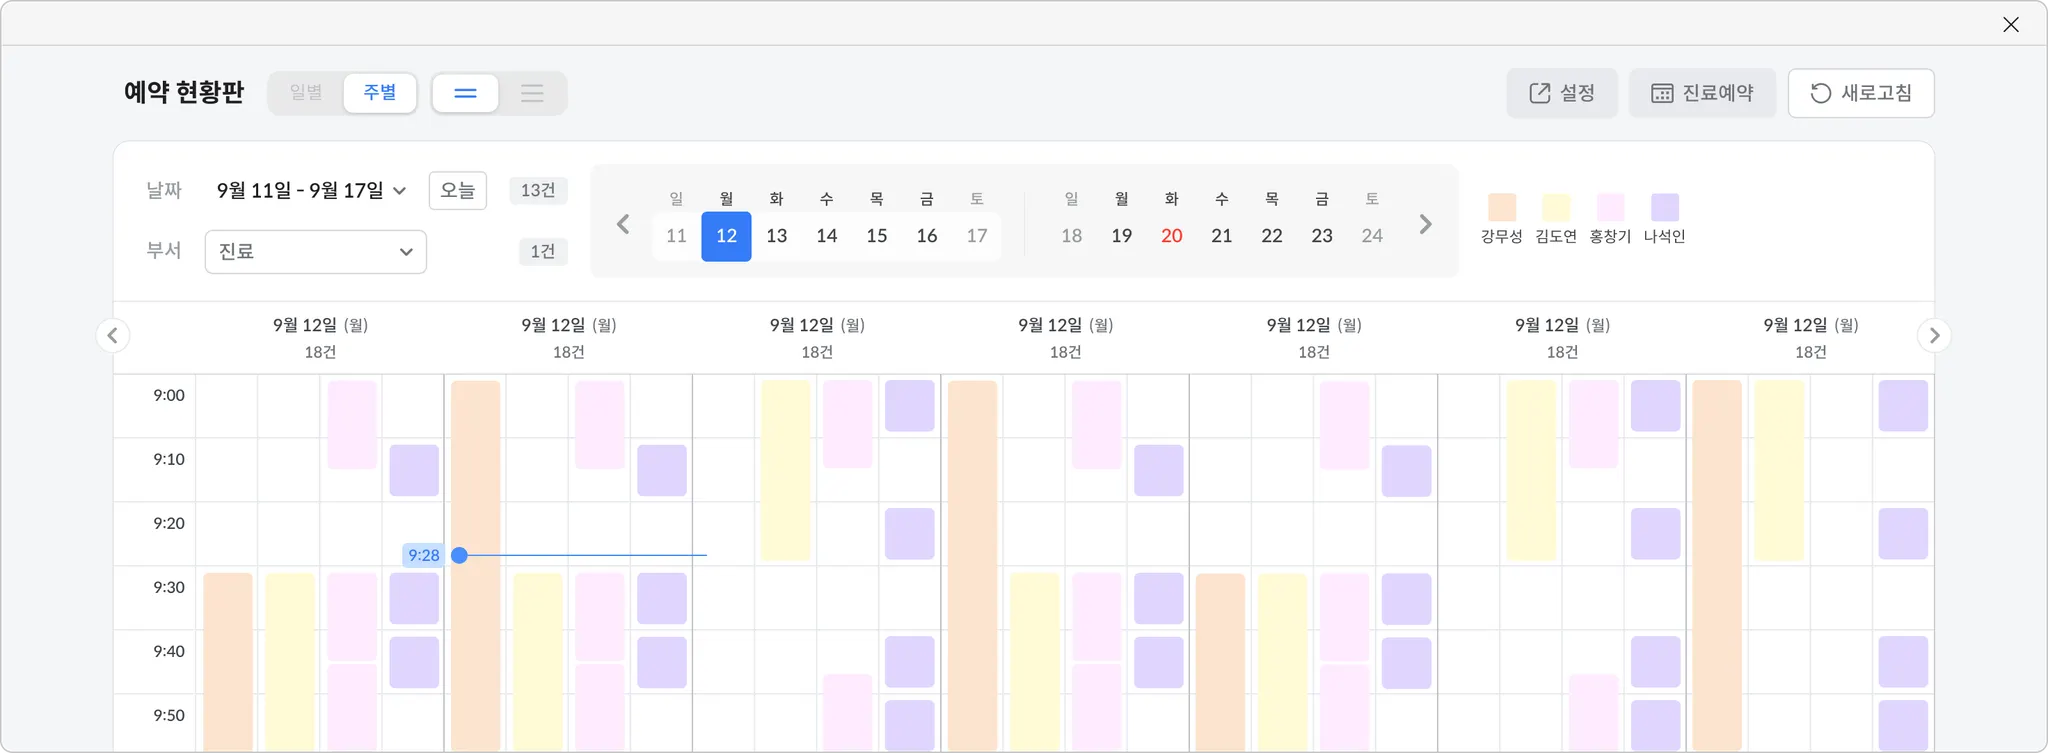Viewport: 2048px width, 753px height.
Task: Expand the 부서 진료 dropdown
Action: pyautogui.click(x=315, y=252)
